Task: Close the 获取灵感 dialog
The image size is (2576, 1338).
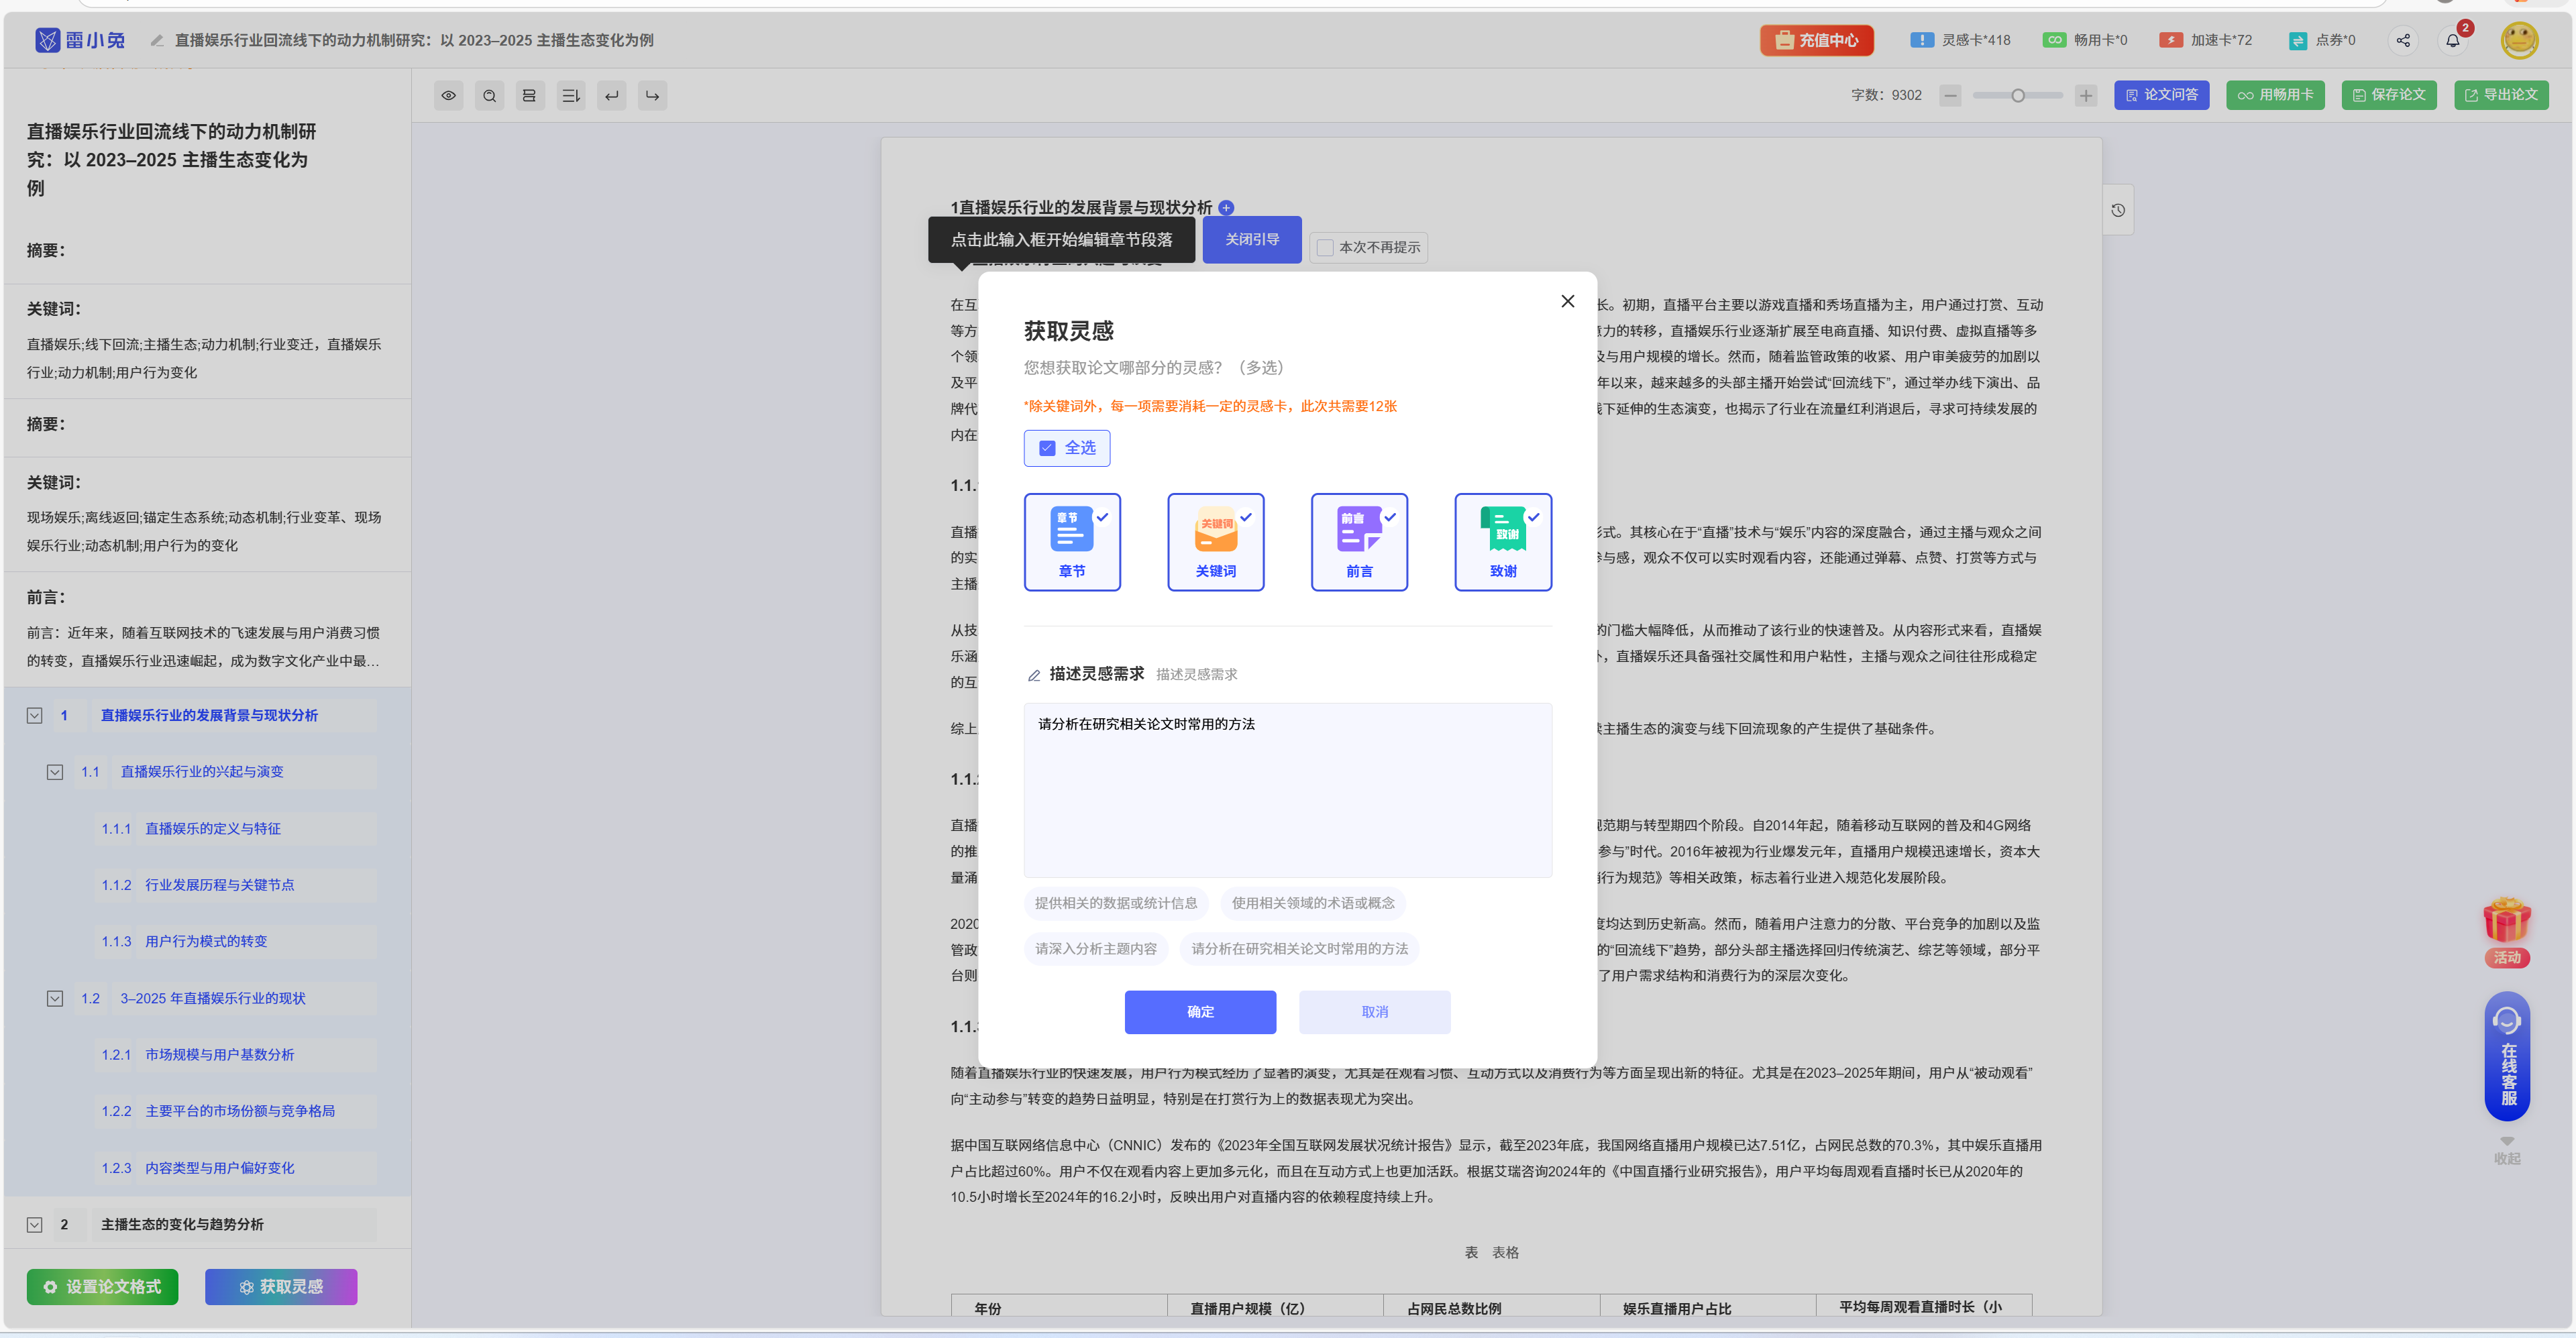Action: [x=1567, y=301]
